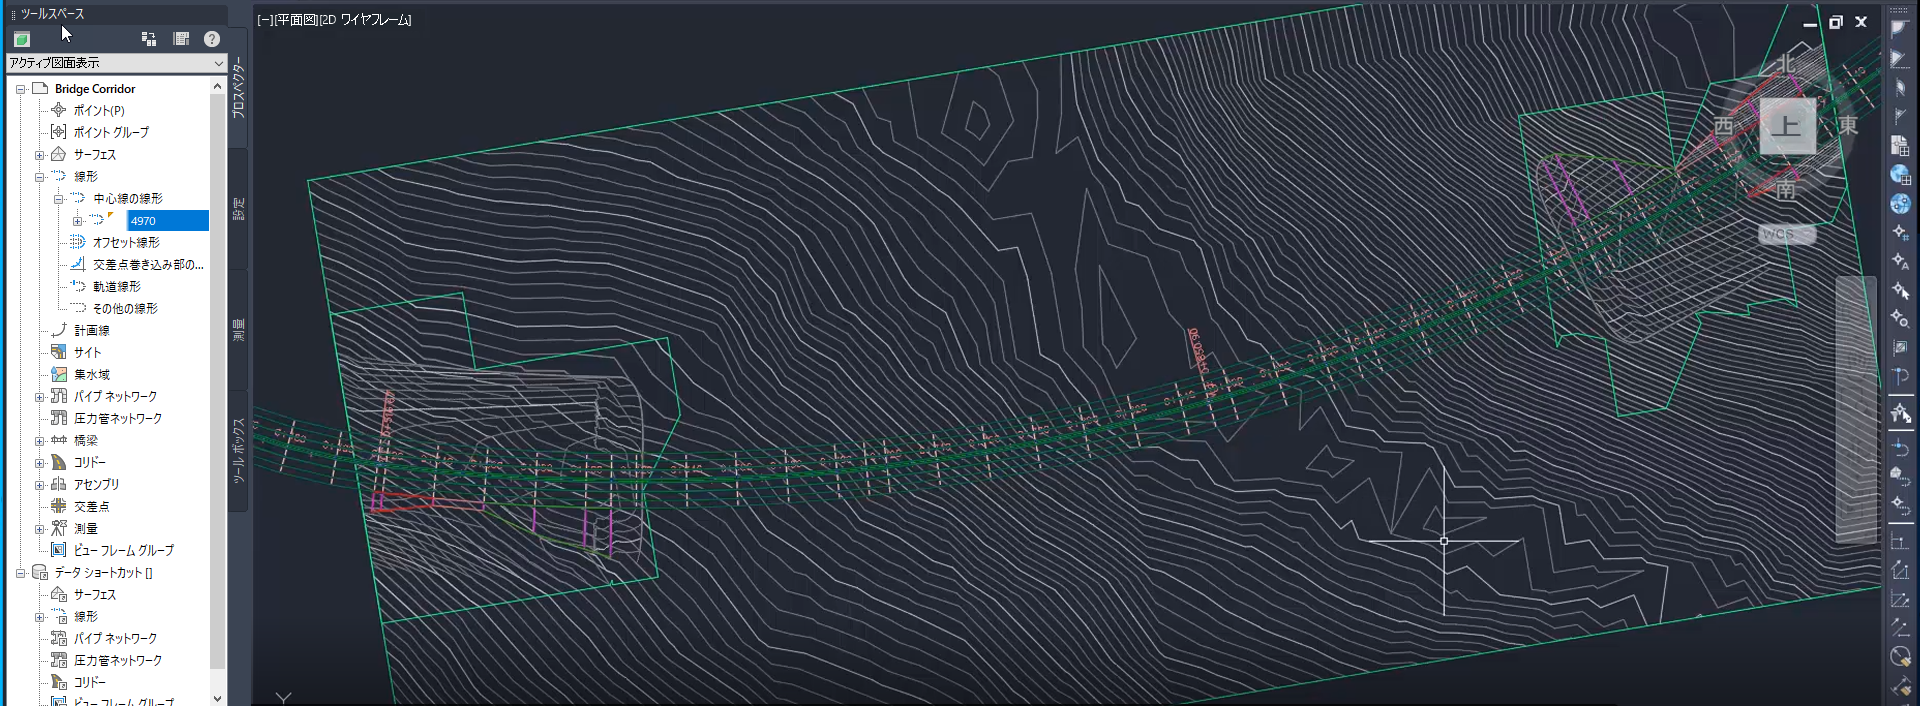Select the その他の線形 item

125,308
